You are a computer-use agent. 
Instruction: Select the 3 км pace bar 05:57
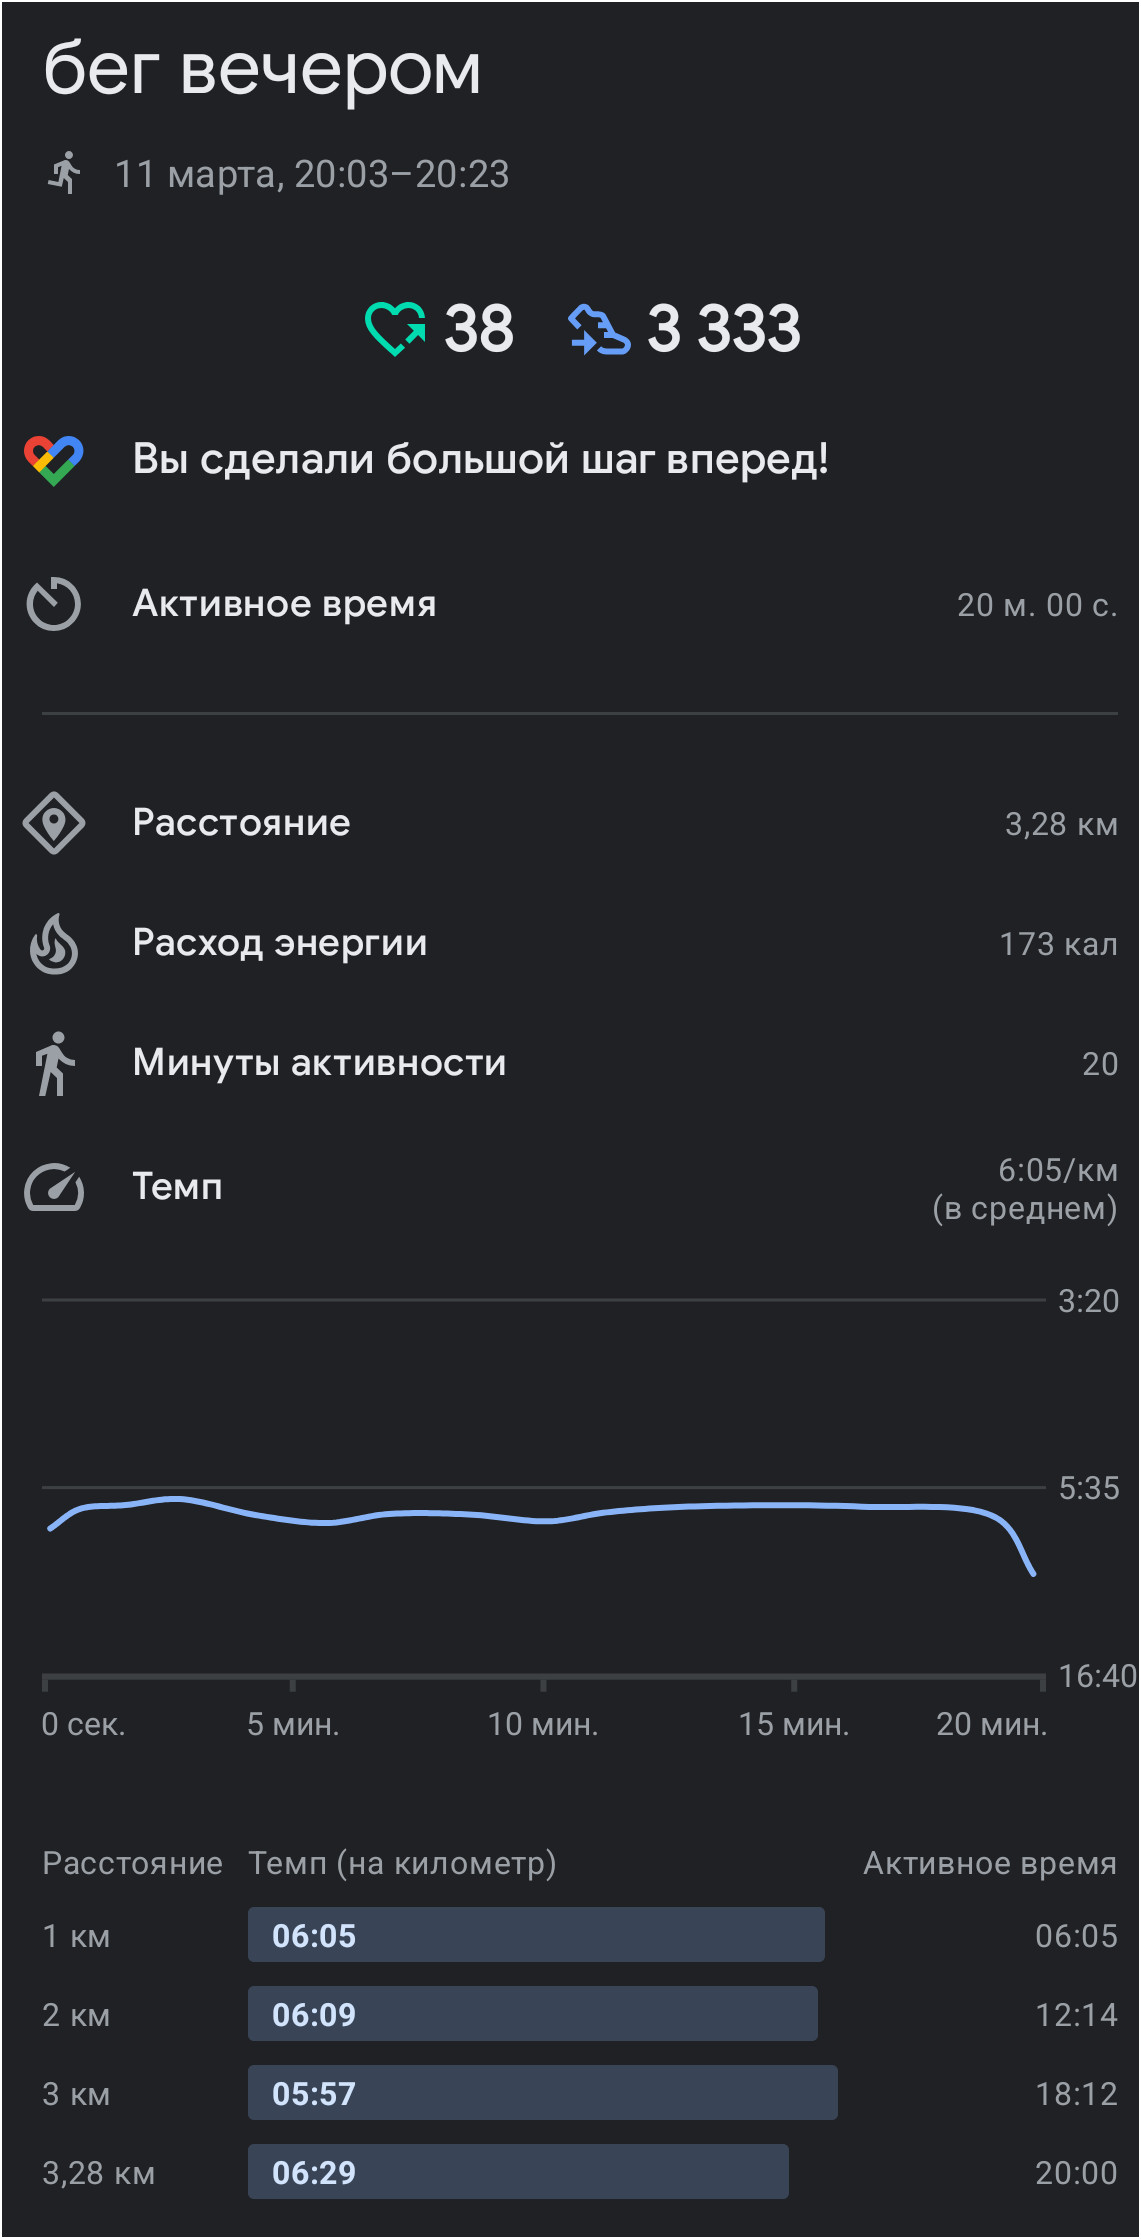tap(543, 2093)
